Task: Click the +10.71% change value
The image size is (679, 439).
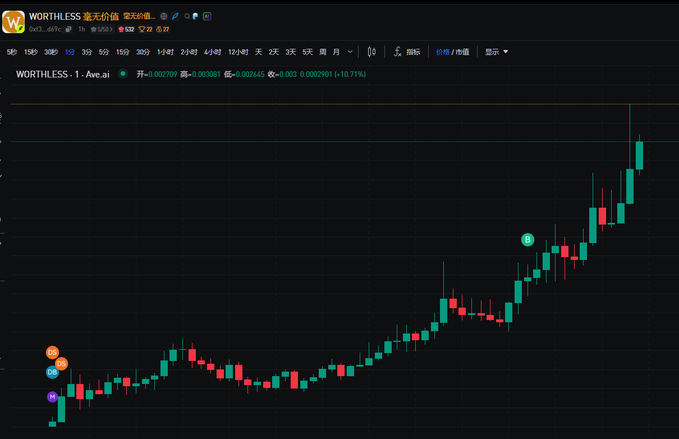Action: [350, 74]
